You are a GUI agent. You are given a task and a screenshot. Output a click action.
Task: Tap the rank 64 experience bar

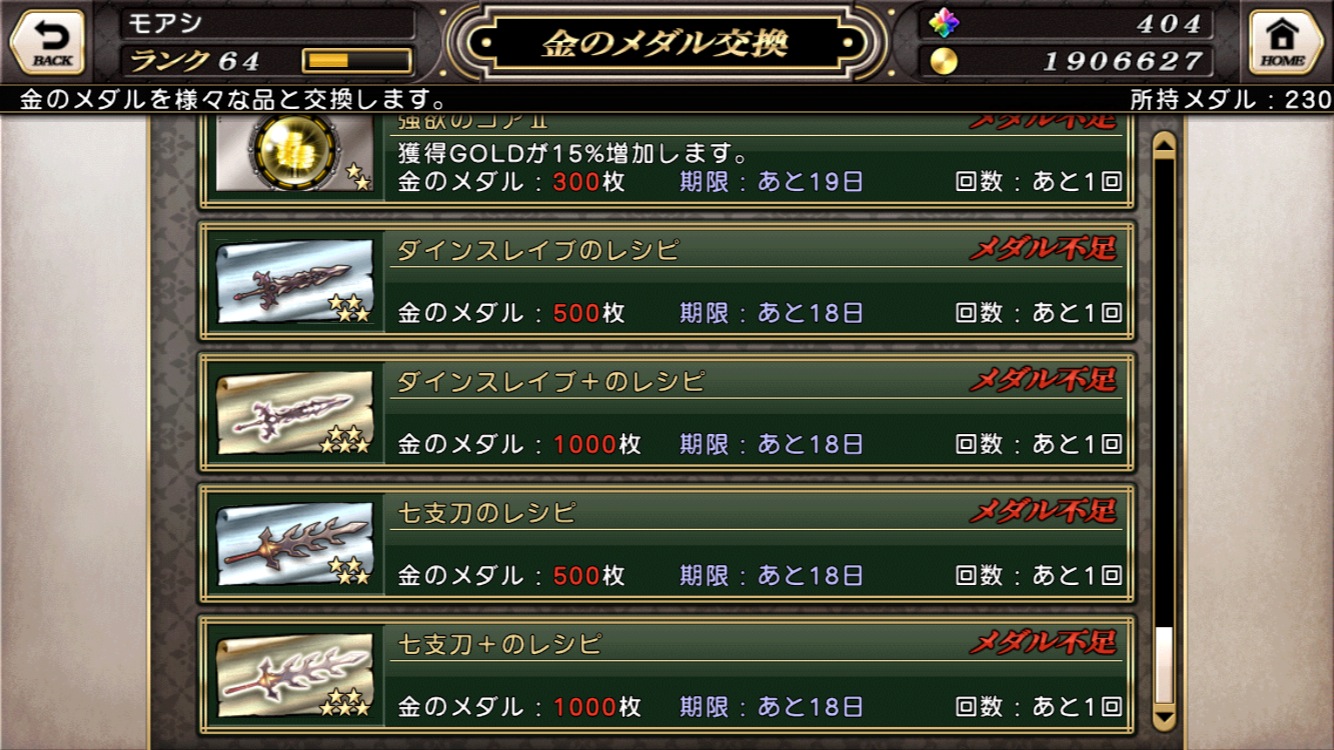pos(357,61)
